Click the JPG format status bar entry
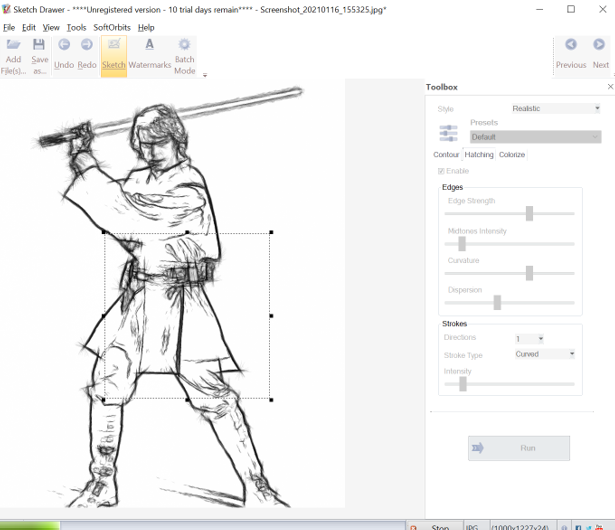The image size is (615, 530). [x=472, y=527]
